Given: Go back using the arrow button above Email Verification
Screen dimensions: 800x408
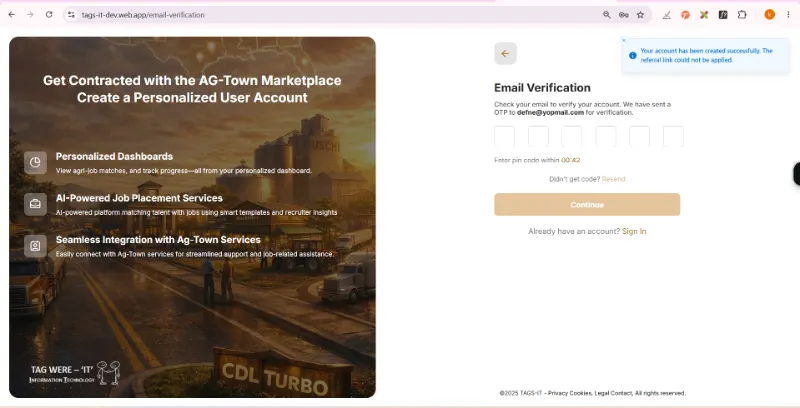Looking at the screenshot, I should (x=505, y=54).
